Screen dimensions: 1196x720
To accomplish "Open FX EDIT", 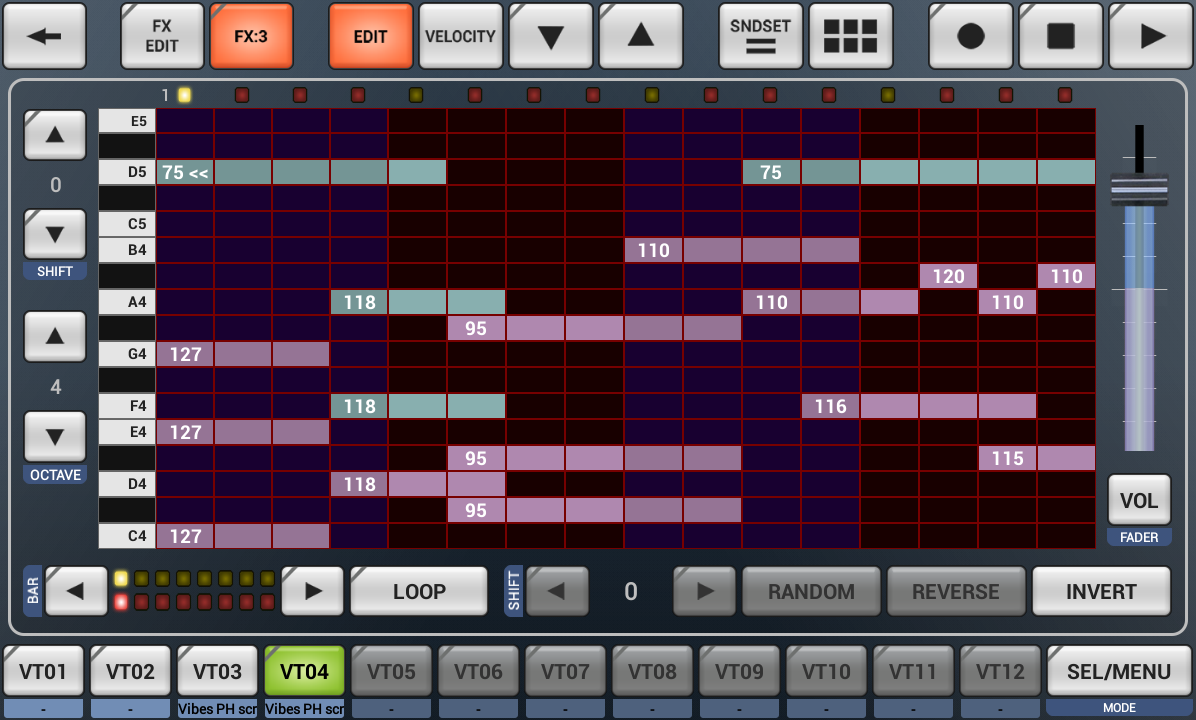I will pyautogui.click(x=161, y=36).
